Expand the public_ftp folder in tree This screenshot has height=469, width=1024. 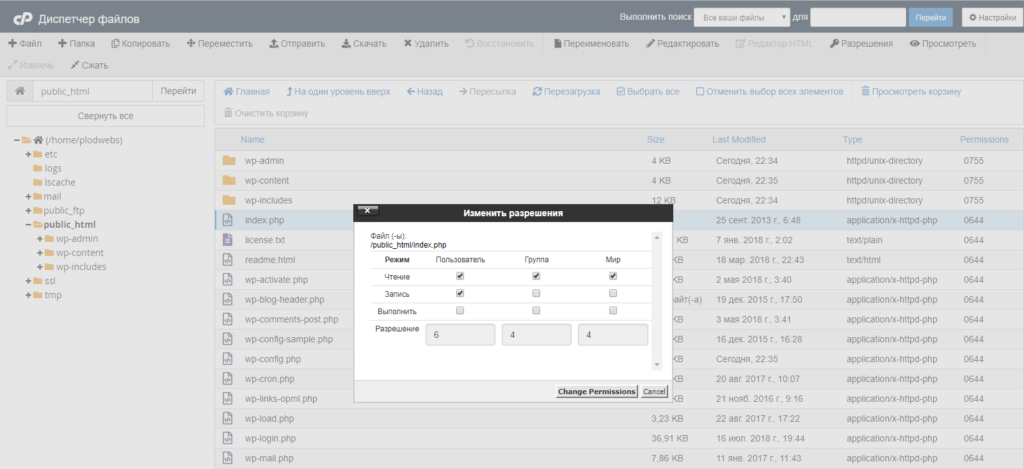click(x=29, y=210)
